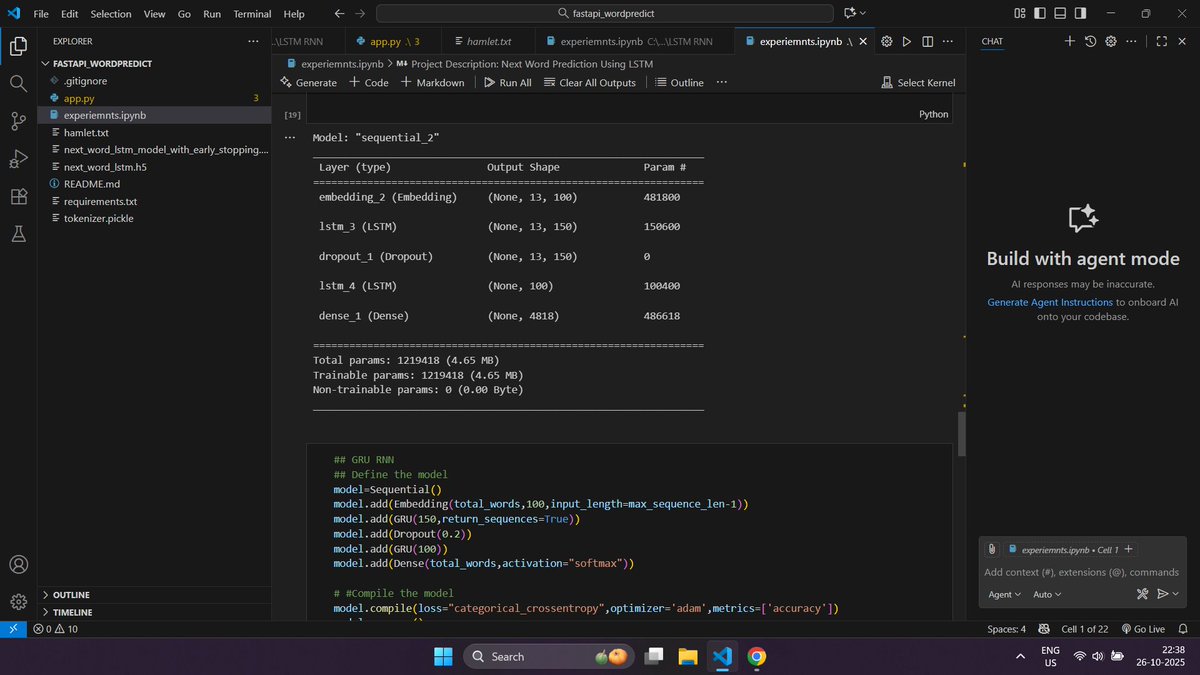
Task: Open the Customize Layout icon
Action: pyautogui.click(x=1020, y=14)
